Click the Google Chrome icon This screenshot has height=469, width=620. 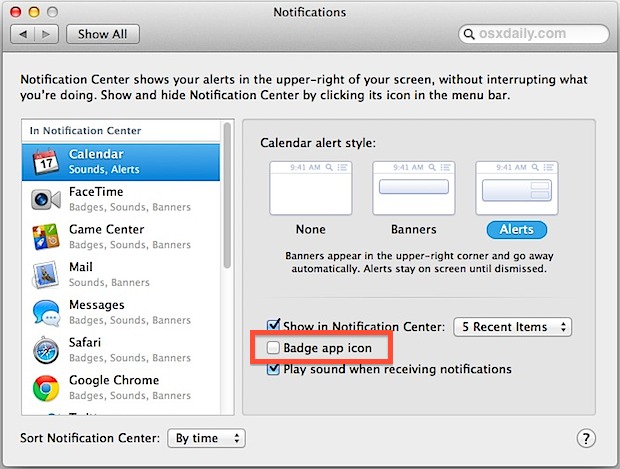point(46,388)
